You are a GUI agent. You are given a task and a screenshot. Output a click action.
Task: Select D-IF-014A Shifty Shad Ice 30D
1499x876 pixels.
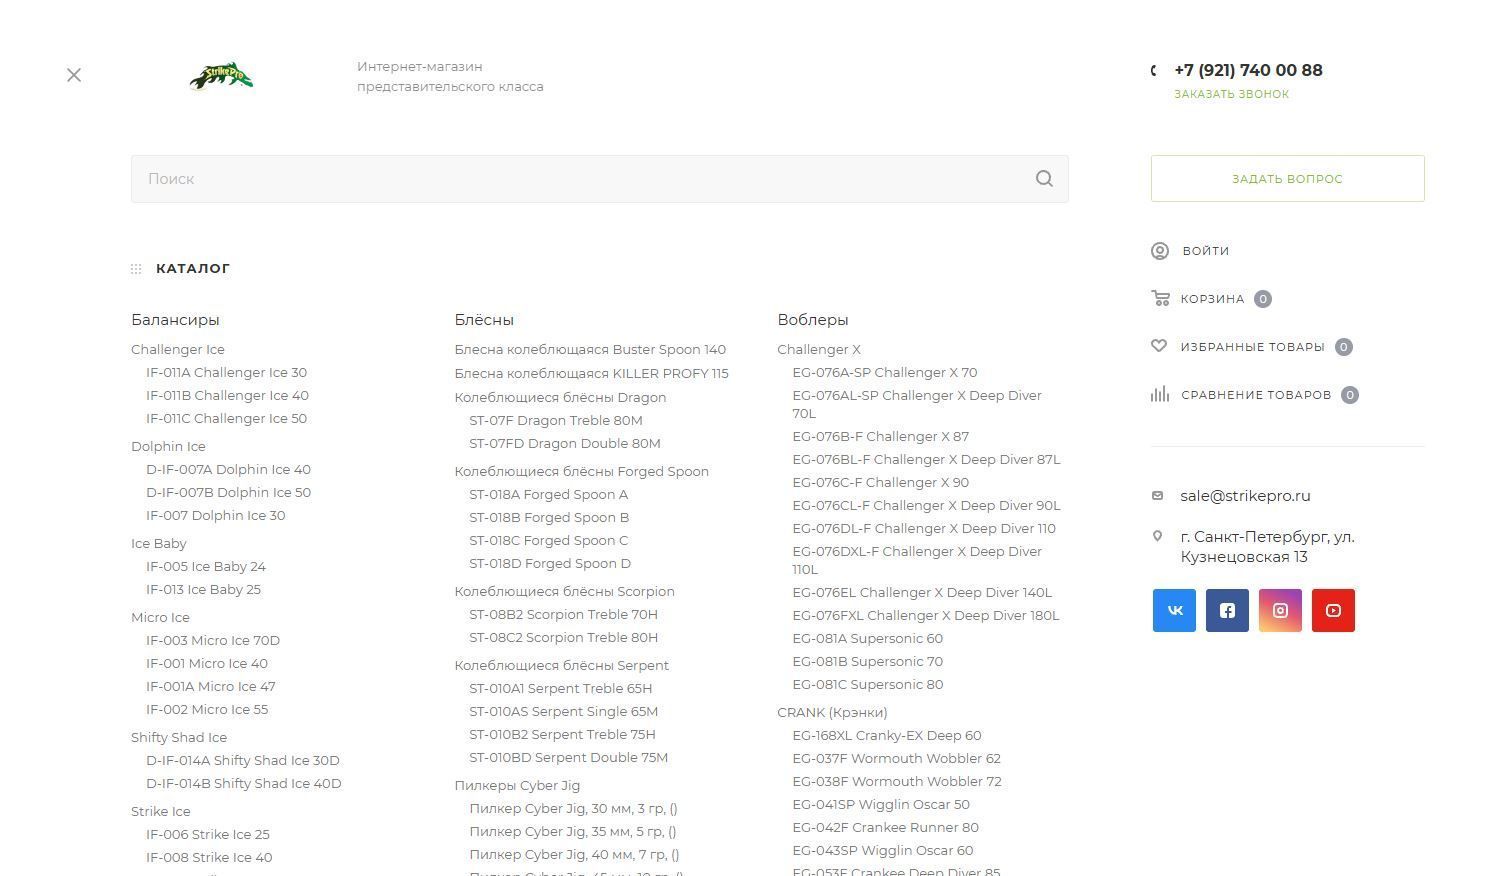(243, 760)
